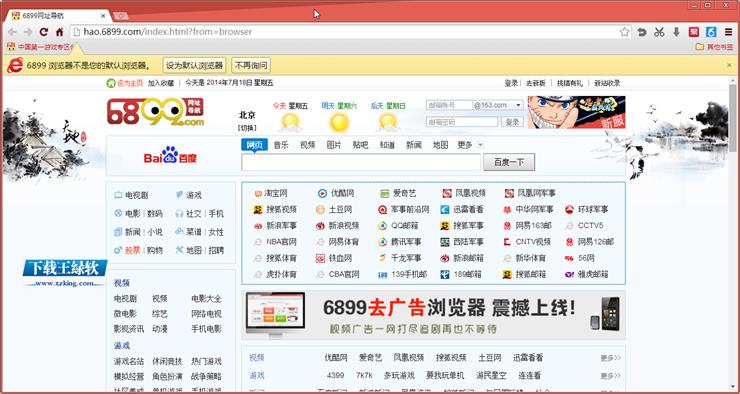
Task: Bookmark this page with the star icon
Action: tap(624, 32)
